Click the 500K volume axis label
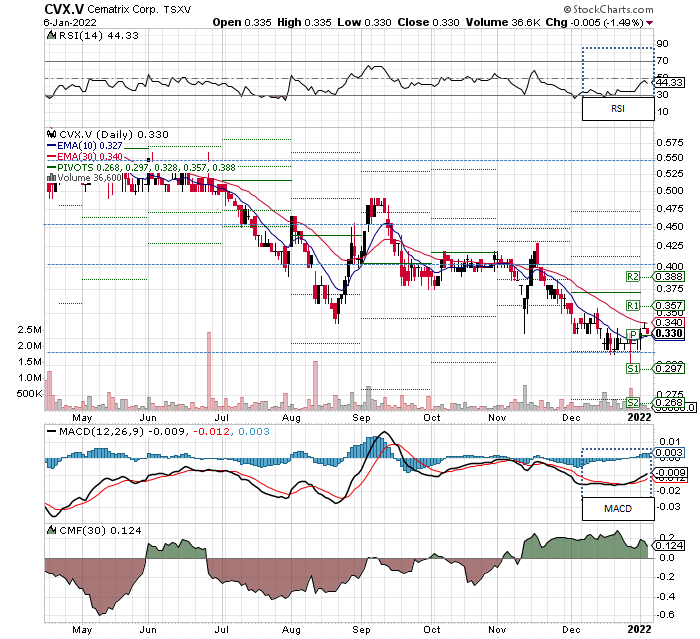 click(x=29, y=393)
